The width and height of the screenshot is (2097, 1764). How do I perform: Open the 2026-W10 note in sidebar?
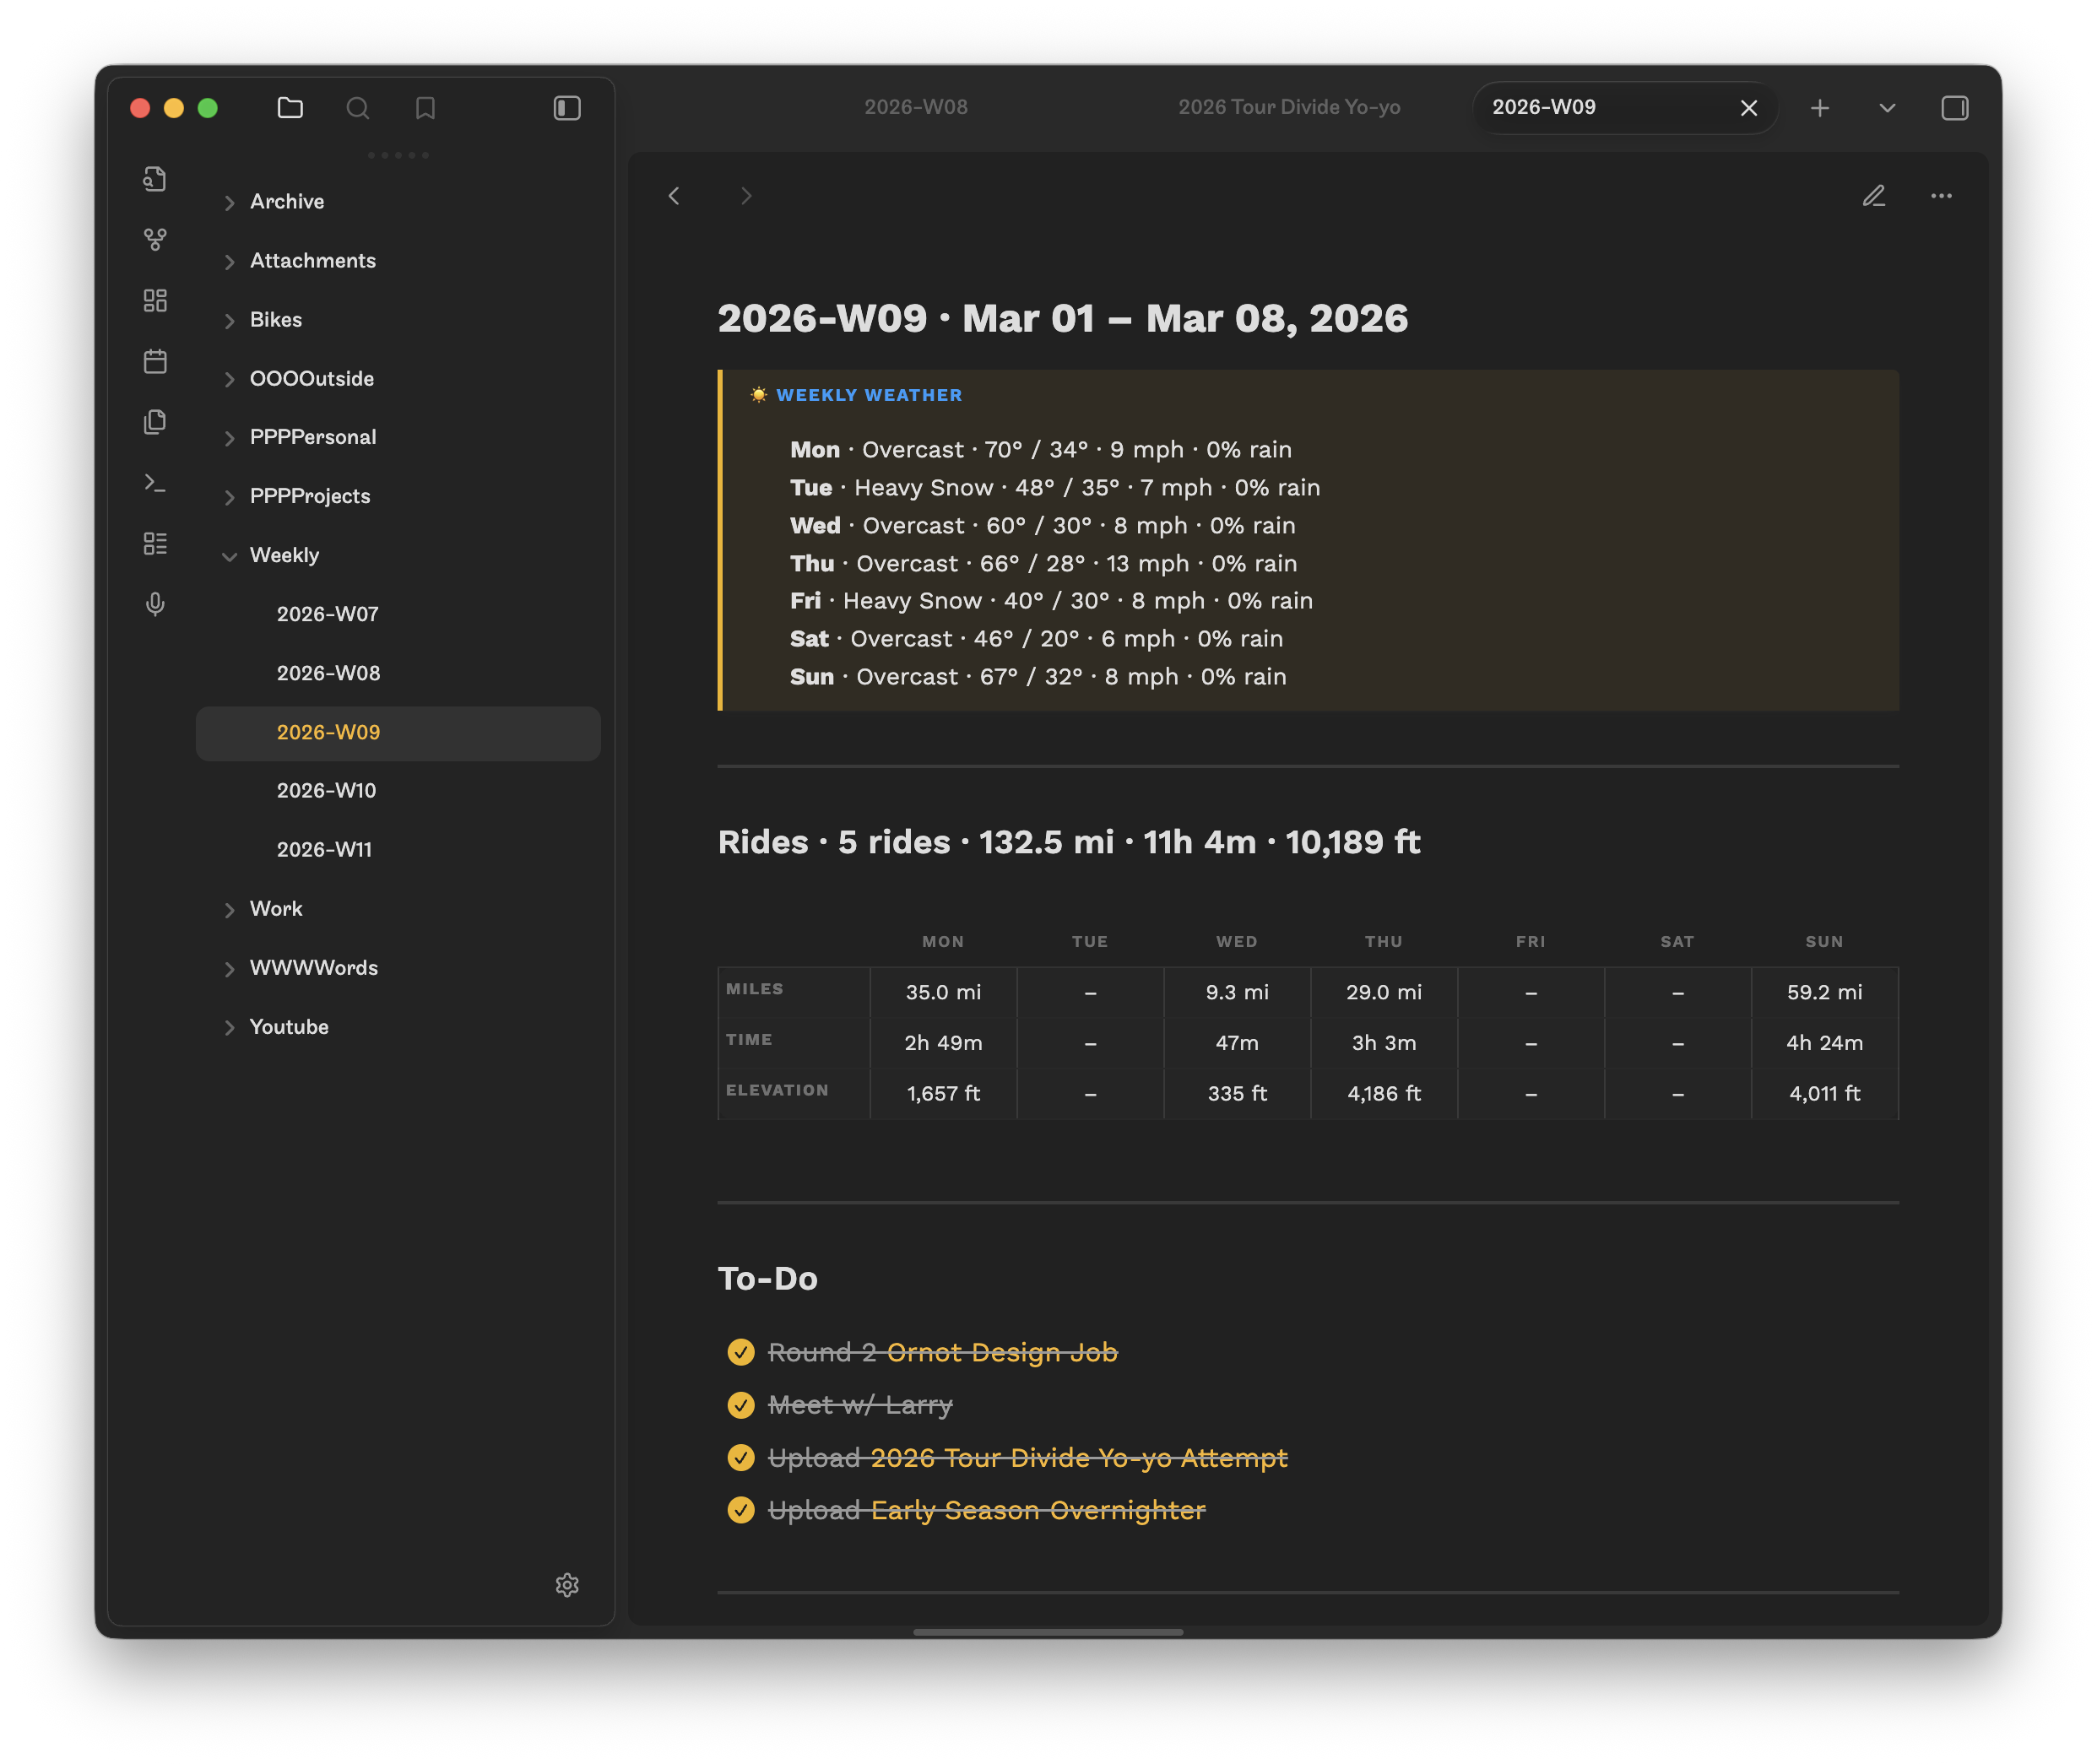pos(326,791)
